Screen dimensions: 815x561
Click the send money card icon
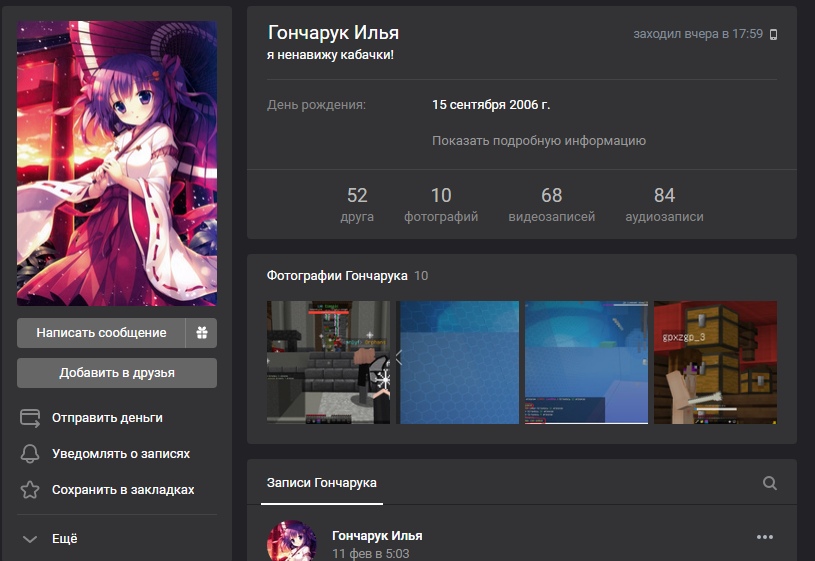tap(31, 418)
